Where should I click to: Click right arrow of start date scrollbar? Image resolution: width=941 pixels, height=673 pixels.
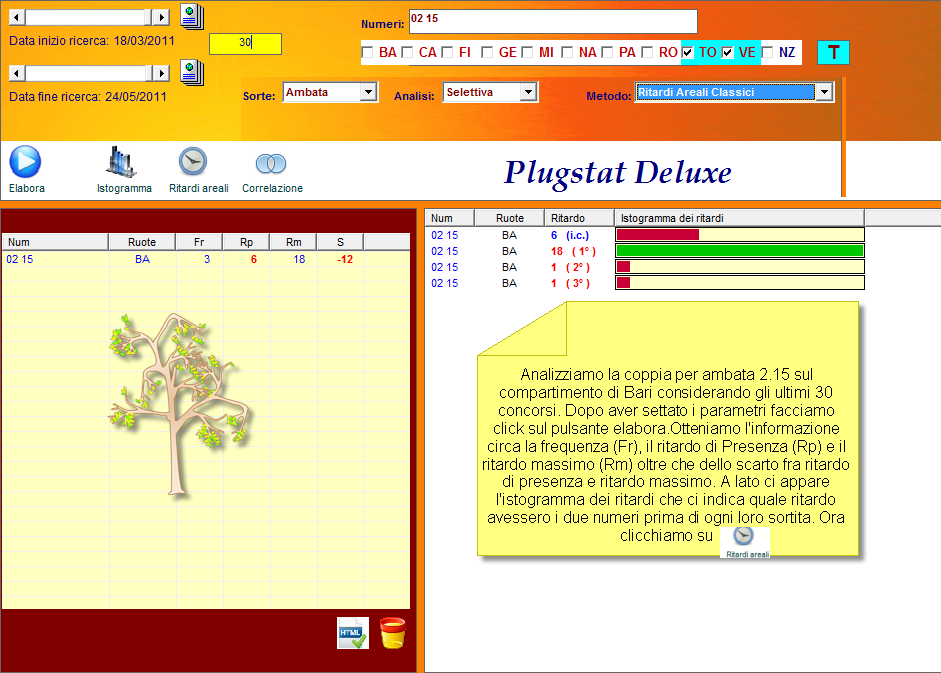[160, 17]
